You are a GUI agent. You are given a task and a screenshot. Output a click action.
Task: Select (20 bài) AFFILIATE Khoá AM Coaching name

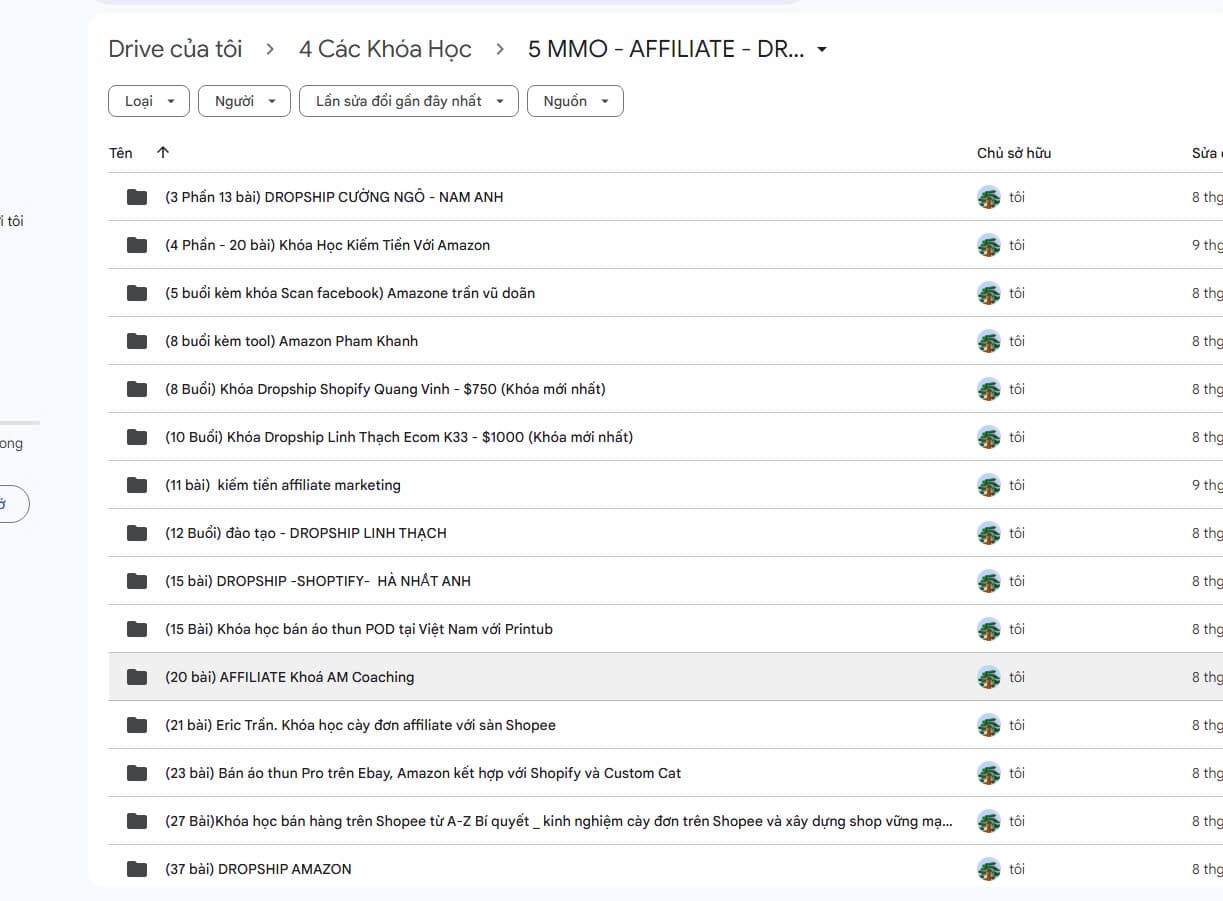click(x=289, y=677)
